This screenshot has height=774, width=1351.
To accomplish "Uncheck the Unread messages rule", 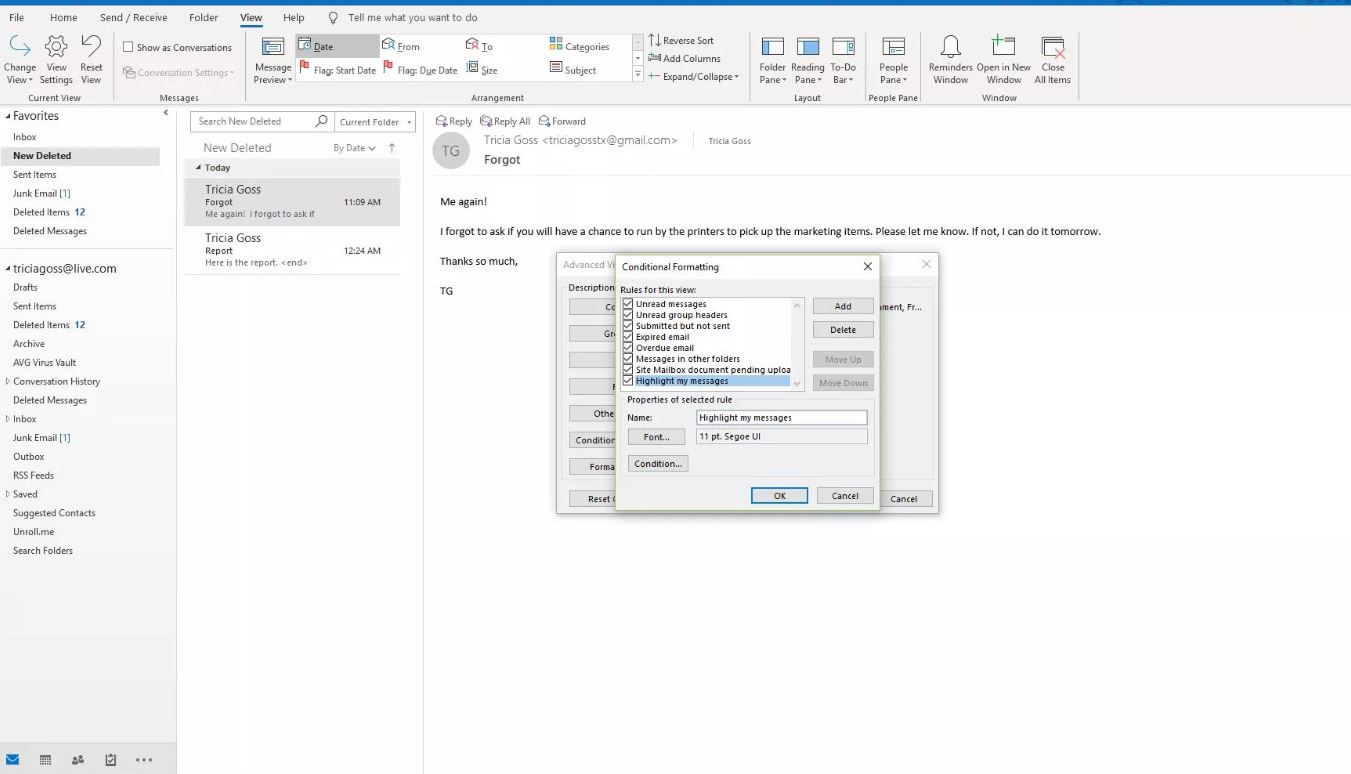I will 628,304.
